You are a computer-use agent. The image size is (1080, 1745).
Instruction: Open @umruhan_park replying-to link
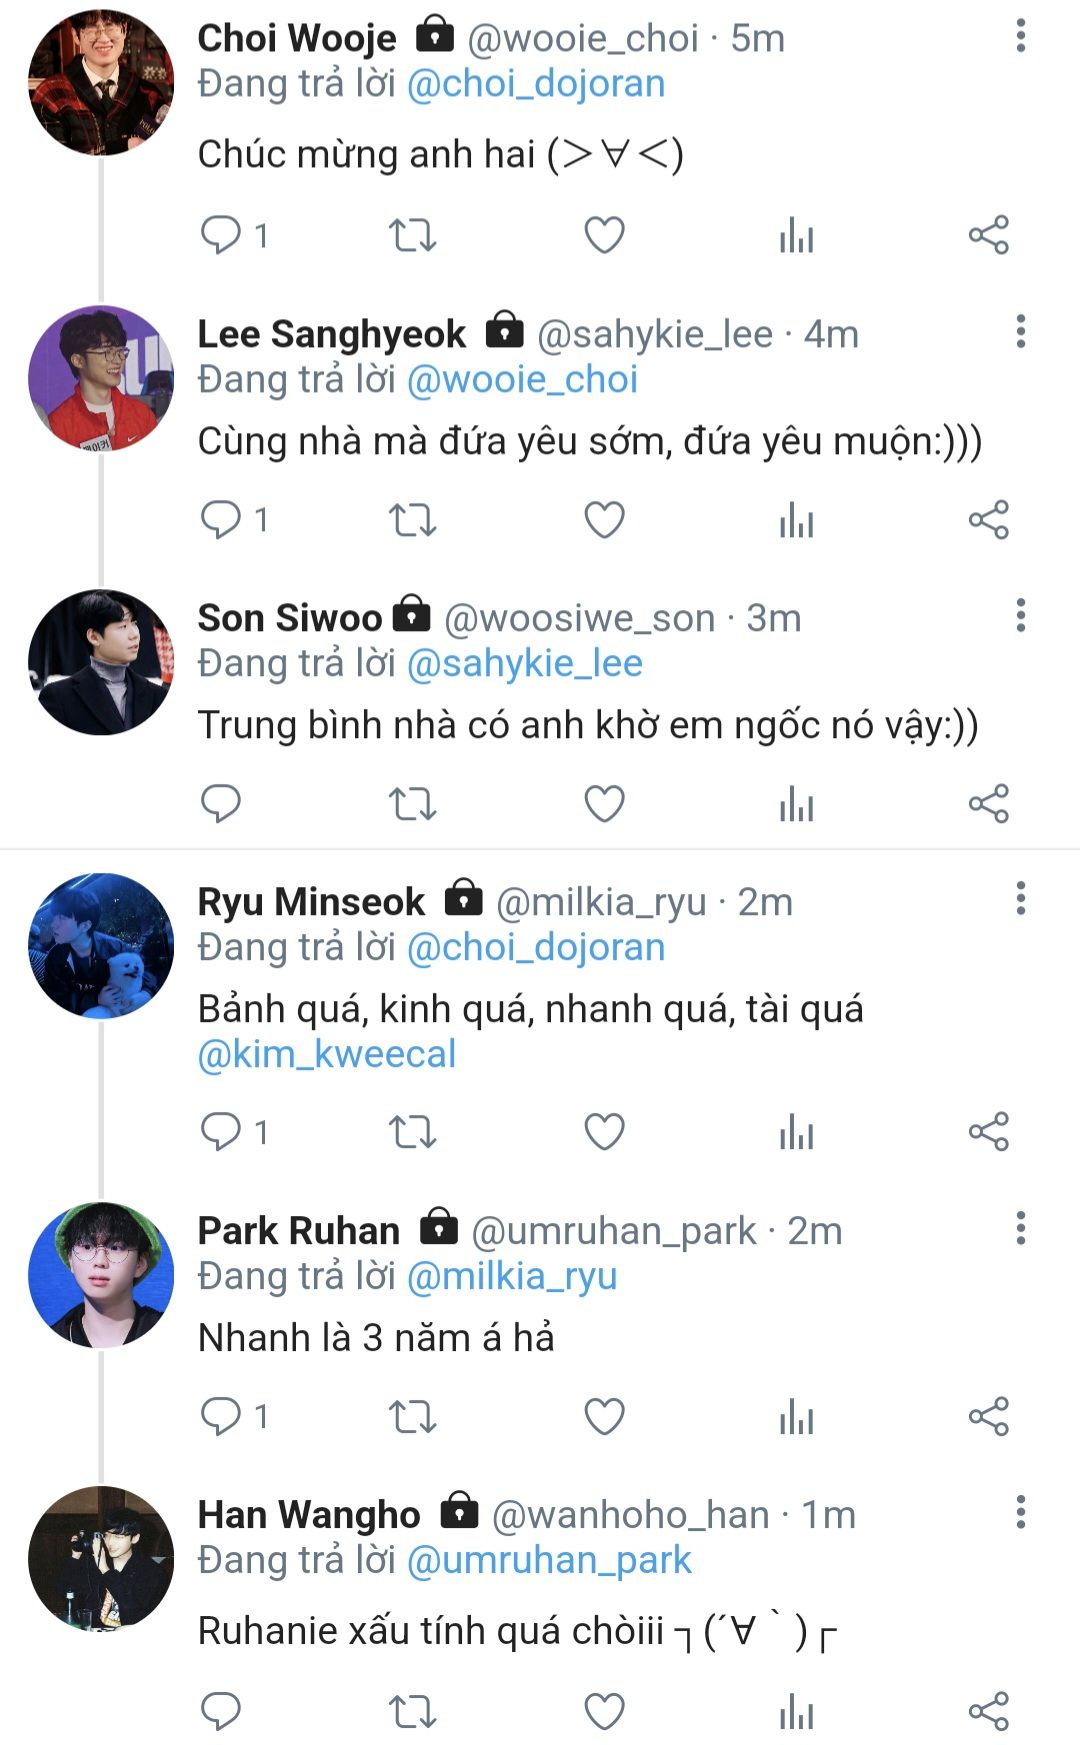549,1560
